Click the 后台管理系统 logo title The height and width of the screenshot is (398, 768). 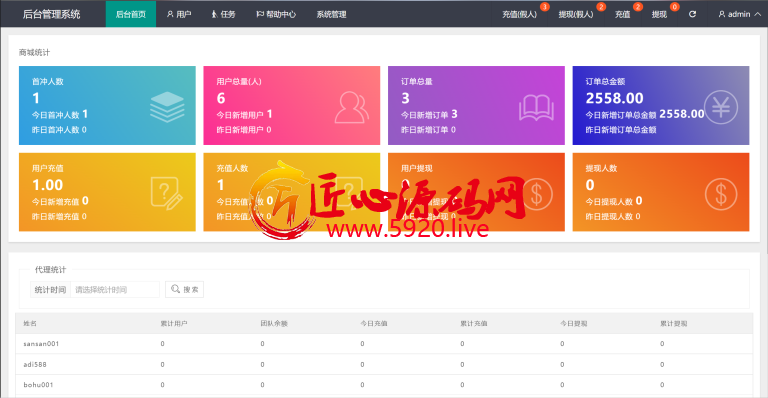pos(51,14)
